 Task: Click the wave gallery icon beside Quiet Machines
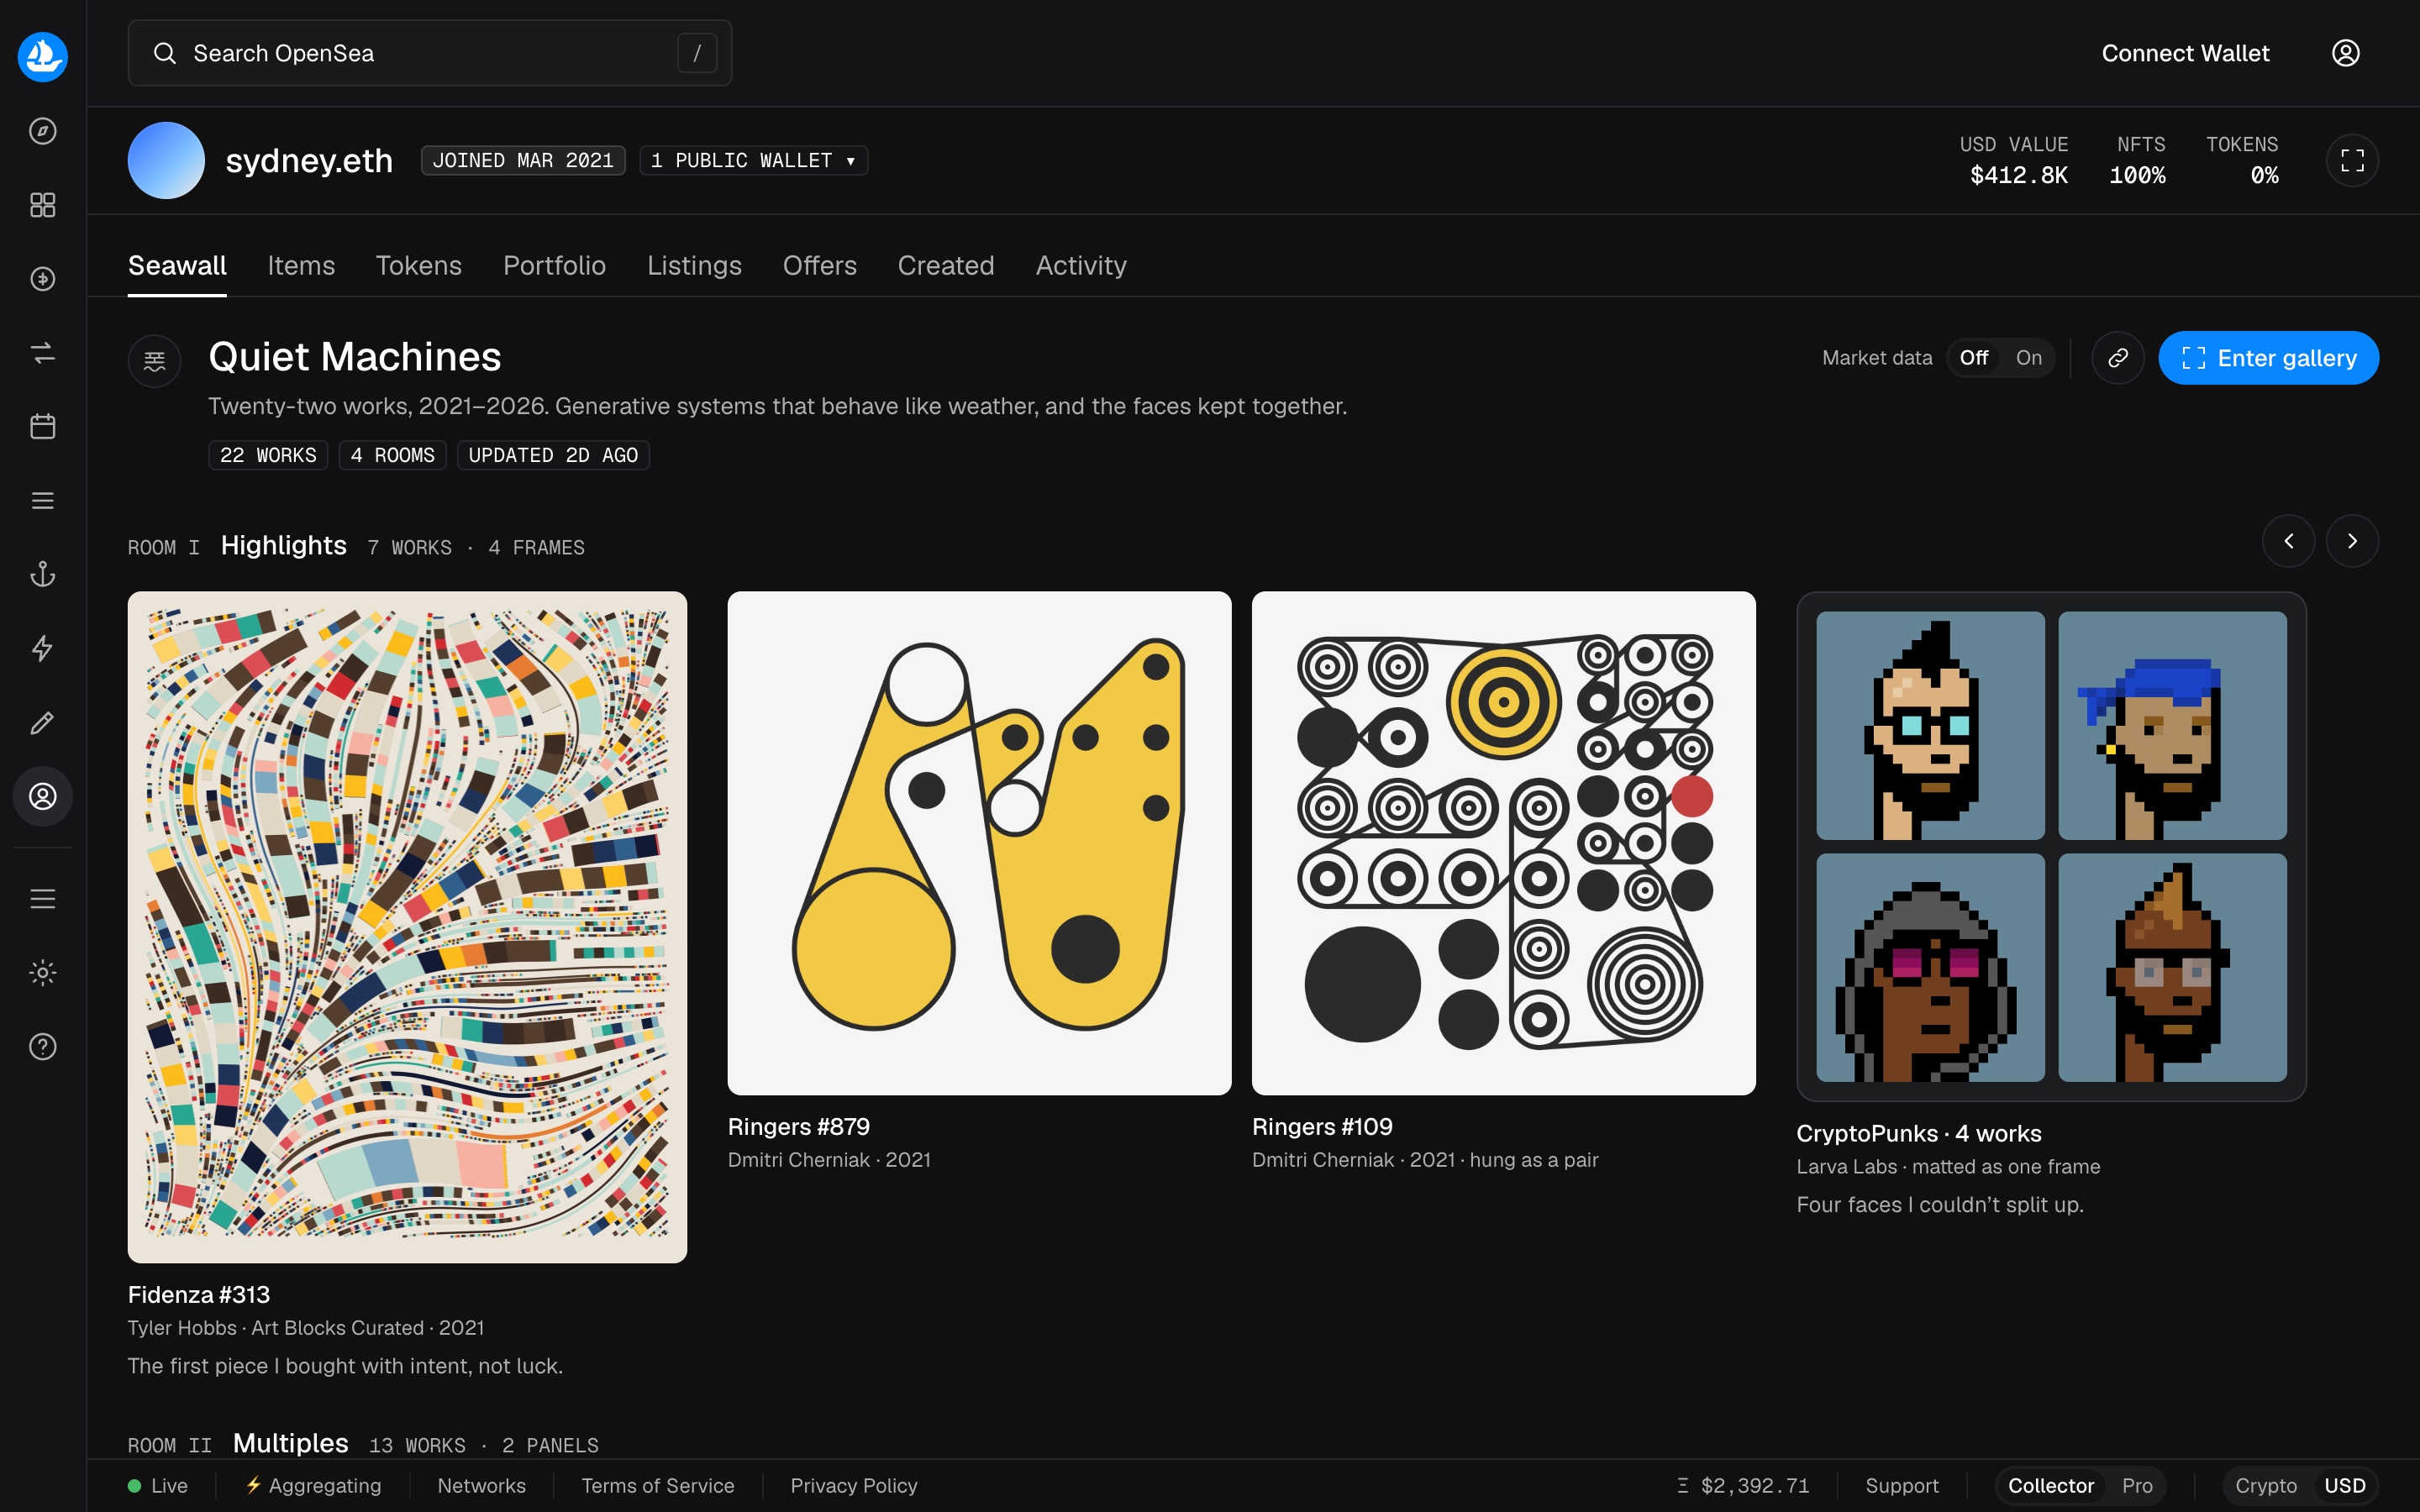[x=154, y=360]
